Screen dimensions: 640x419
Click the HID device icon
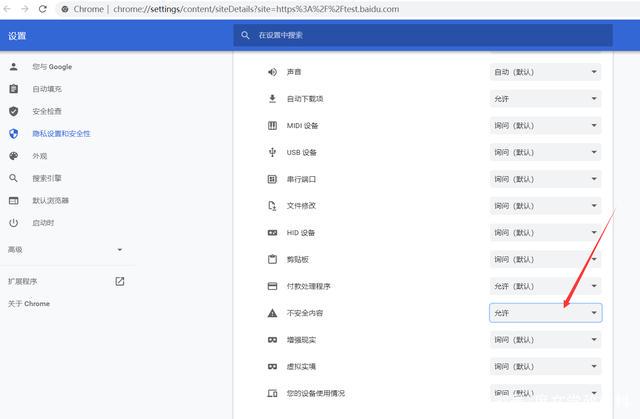coord(272,233)
